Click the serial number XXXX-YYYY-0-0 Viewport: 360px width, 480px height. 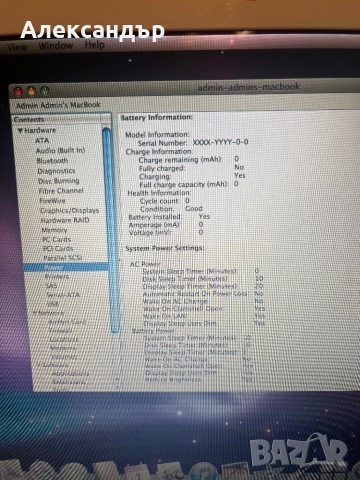click(x=220, y=142)
